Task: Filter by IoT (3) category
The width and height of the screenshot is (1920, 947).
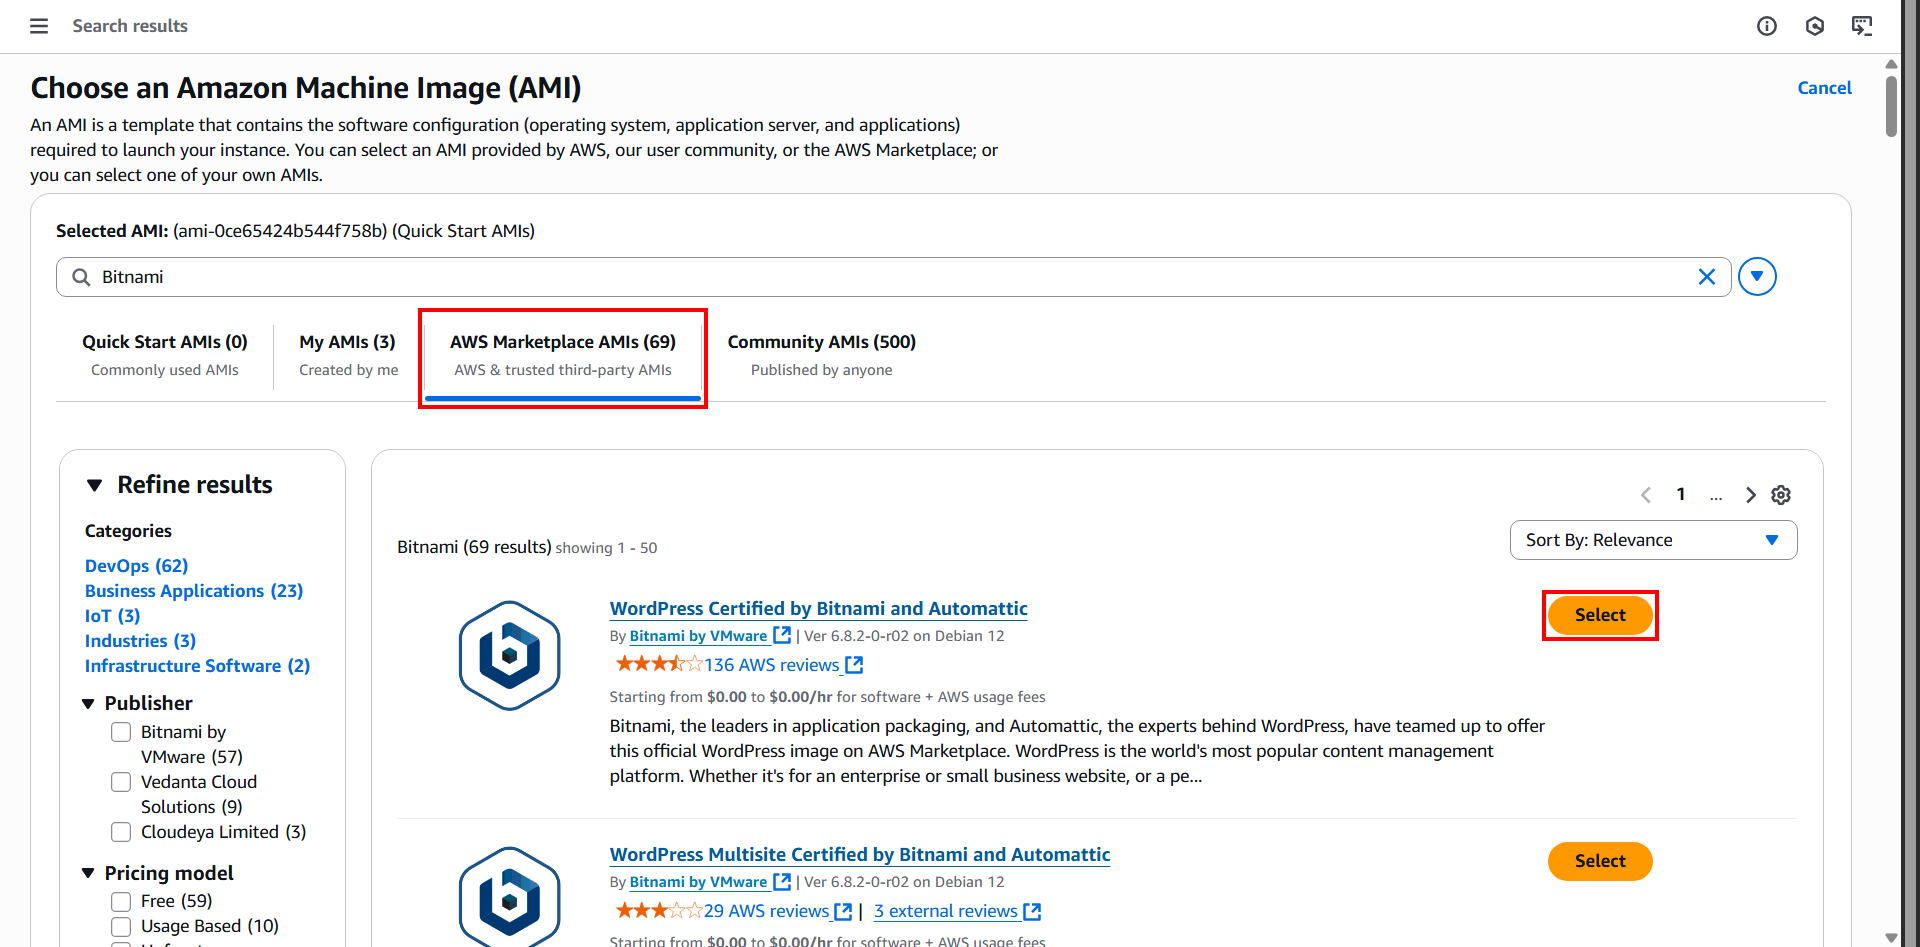Action: click(x=112, y=616)
